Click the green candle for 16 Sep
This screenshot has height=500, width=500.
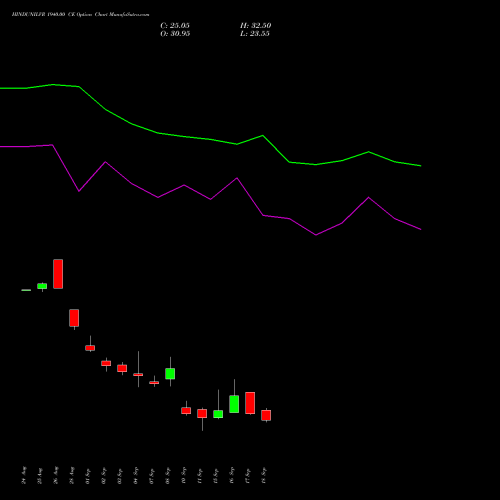(234, 404)
